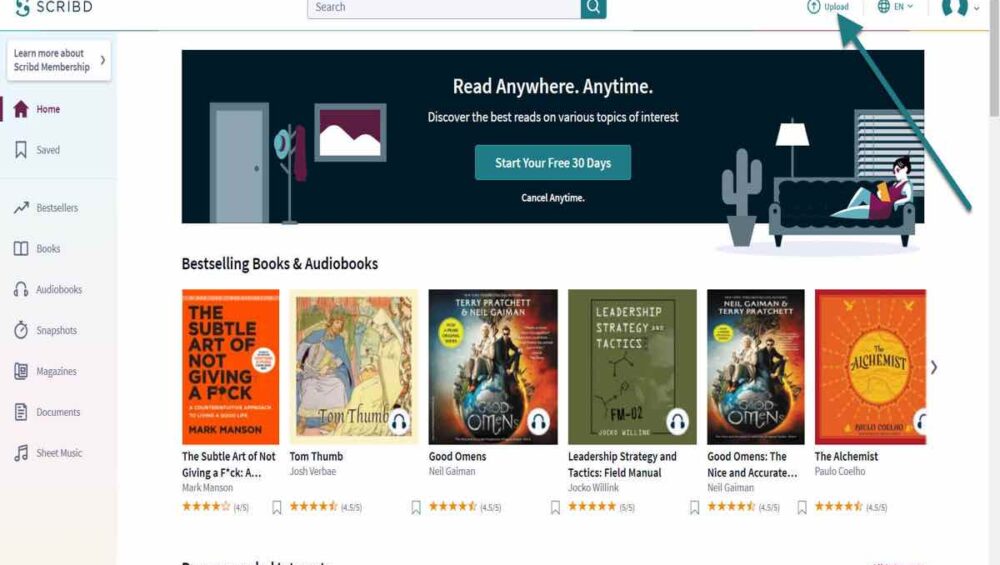Viewport: 1000px width, 565px height.
Task: Open The Subtle Art of Not Giving cover
Action: tap(230, 367)
